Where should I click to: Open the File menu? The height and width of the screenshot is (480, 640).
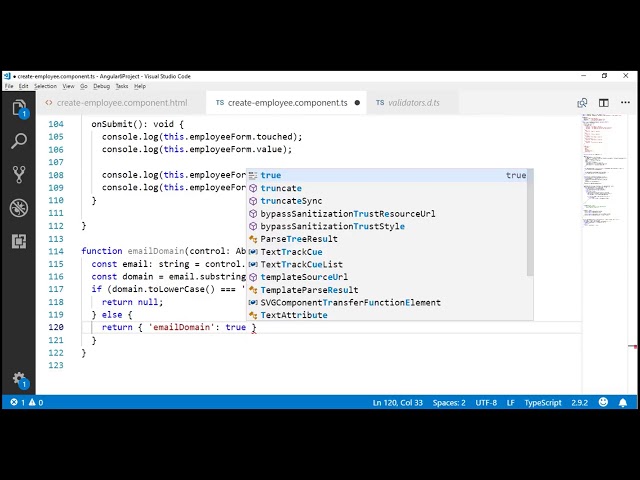point(9,86)
